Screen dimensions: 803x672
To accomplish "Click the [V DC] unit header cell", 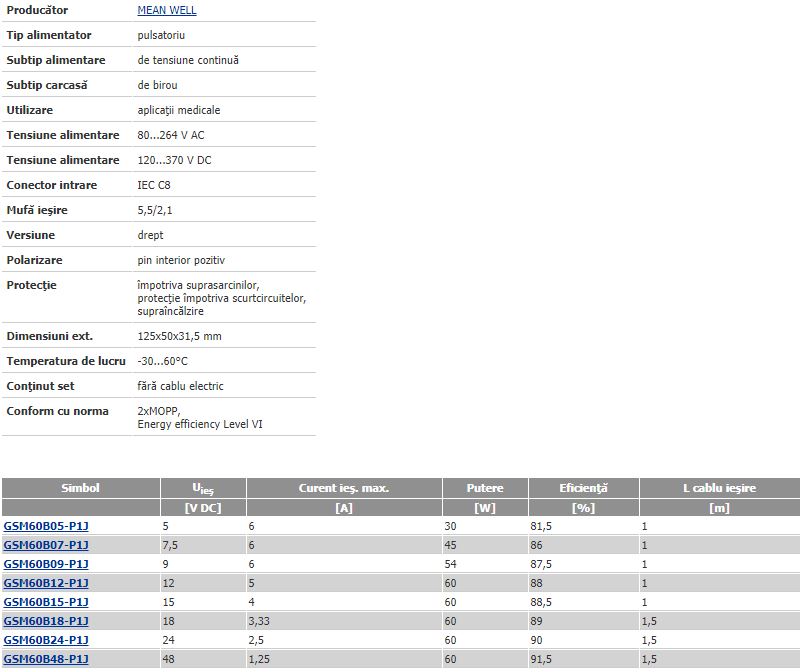I will pos(203,508).
